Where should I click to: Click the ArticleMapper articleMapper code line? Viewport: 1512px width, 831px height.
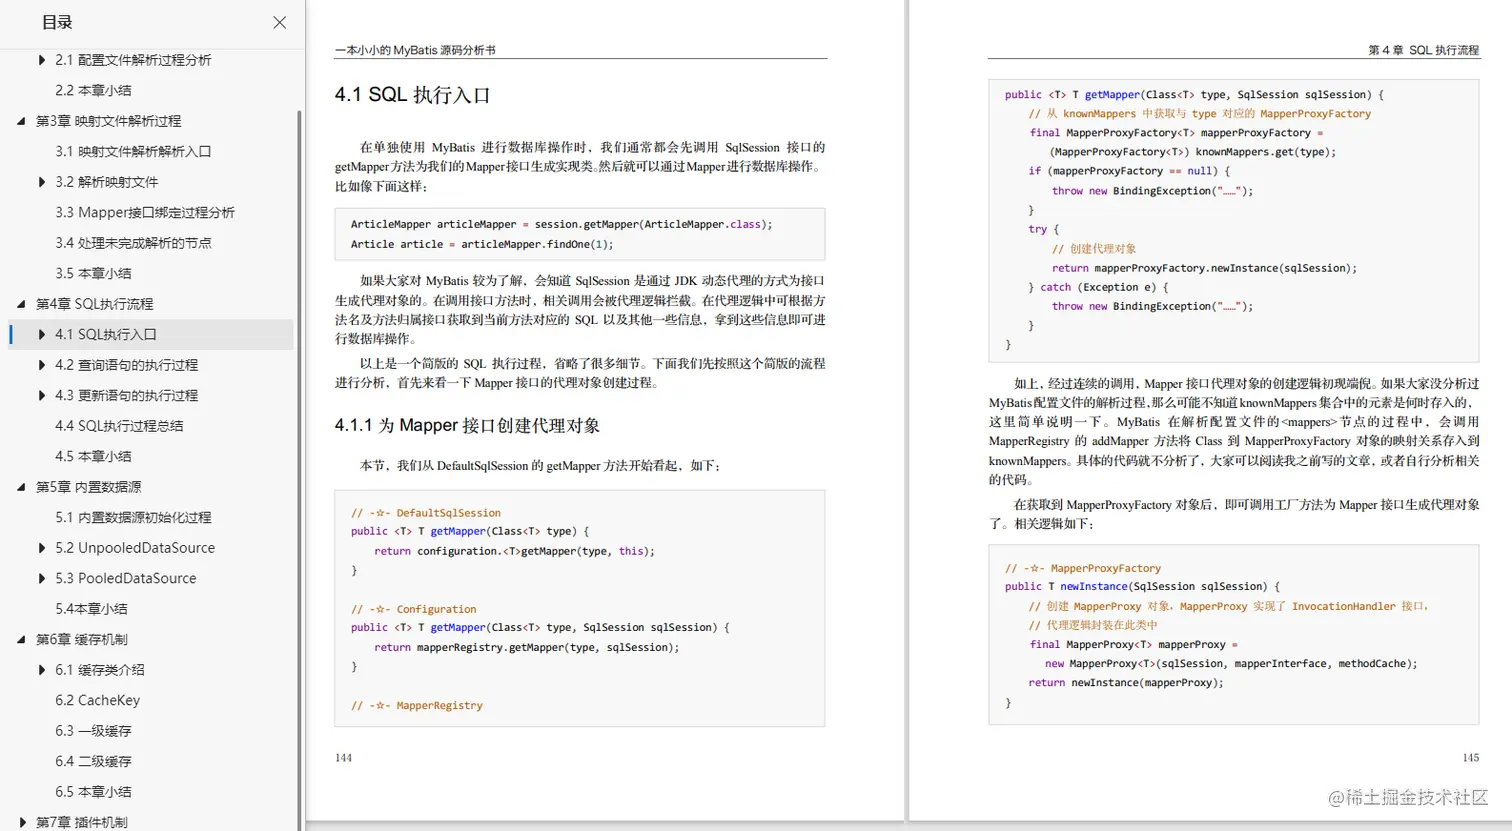point(561,225)
